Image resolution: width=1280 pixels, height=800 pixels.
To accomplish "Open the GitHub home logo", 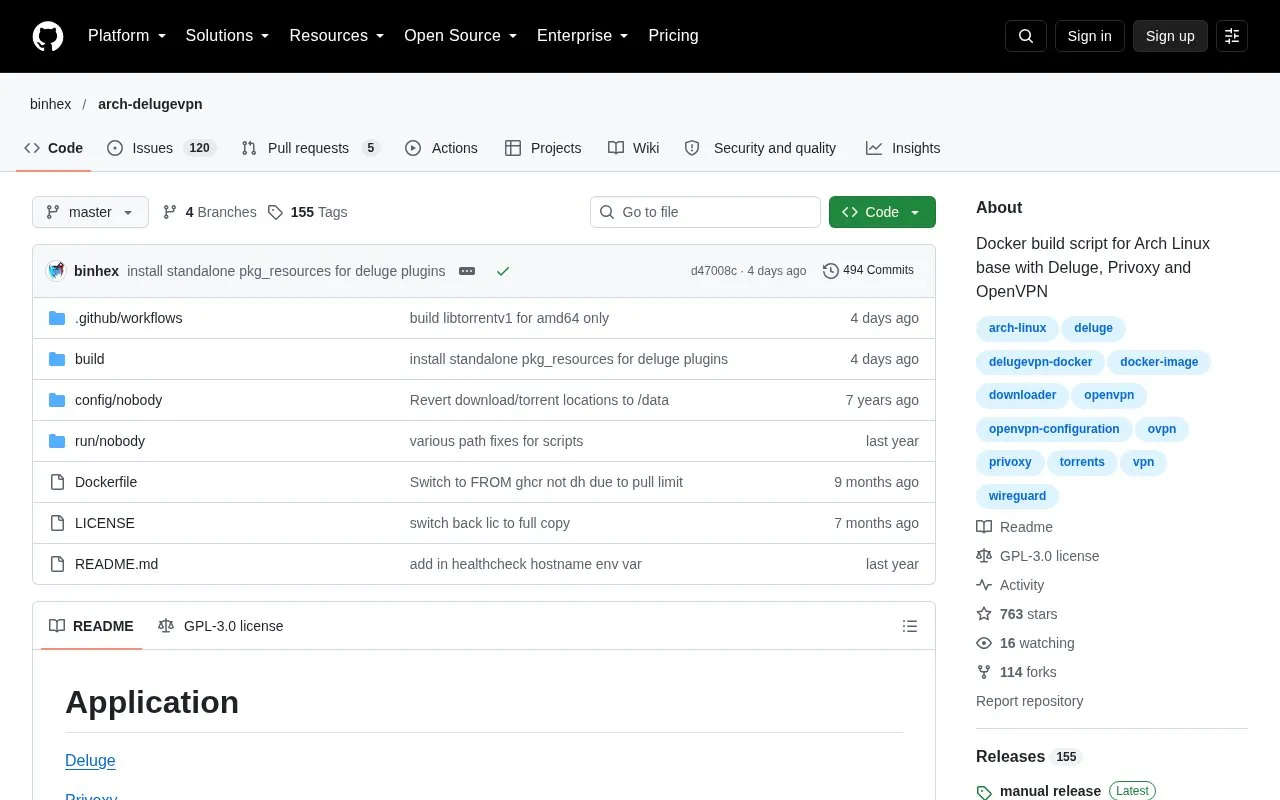I will pyautogui.click(x=48, y=36).
